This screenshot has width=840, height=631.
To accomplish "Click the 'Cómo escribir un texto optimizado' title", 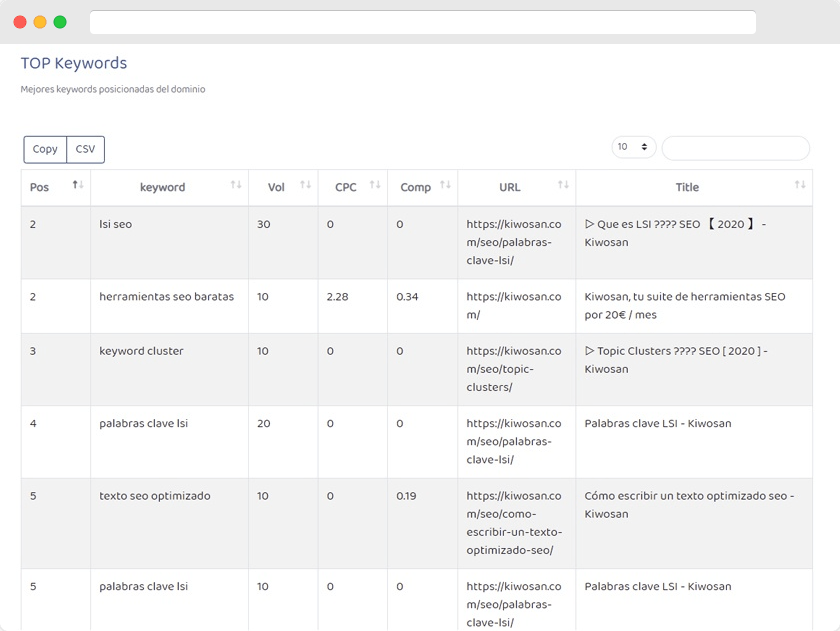I will (689, 505).
